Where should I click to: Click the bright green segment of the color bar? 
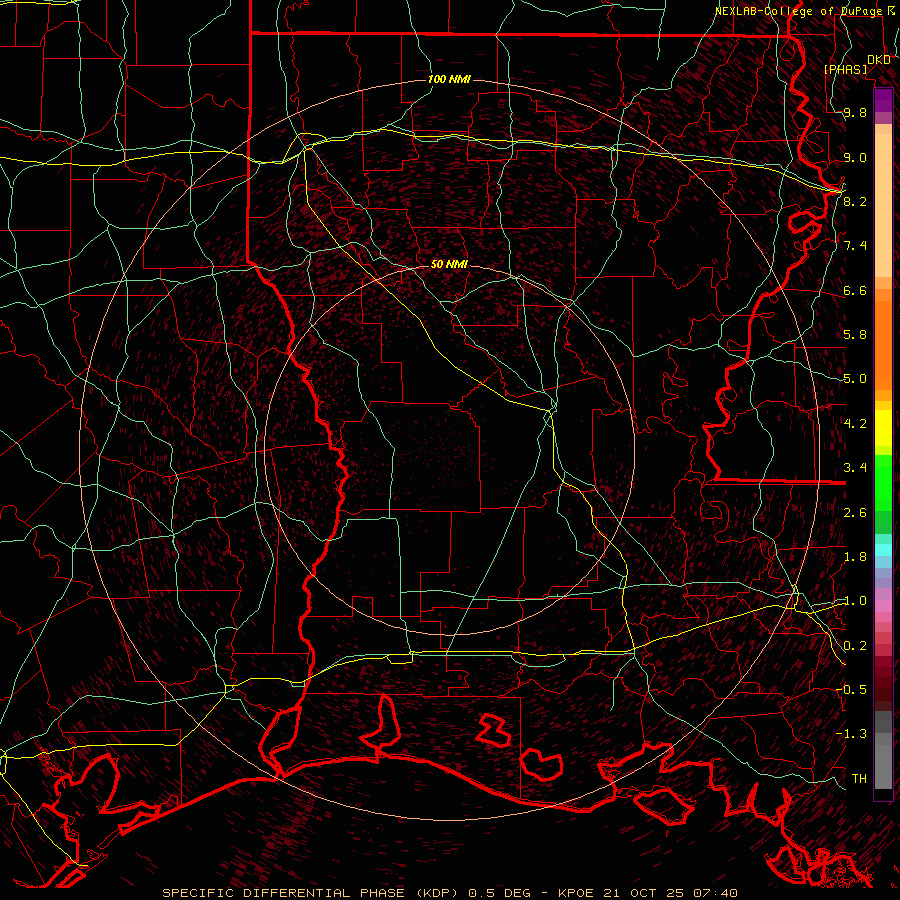coord(883,482)
